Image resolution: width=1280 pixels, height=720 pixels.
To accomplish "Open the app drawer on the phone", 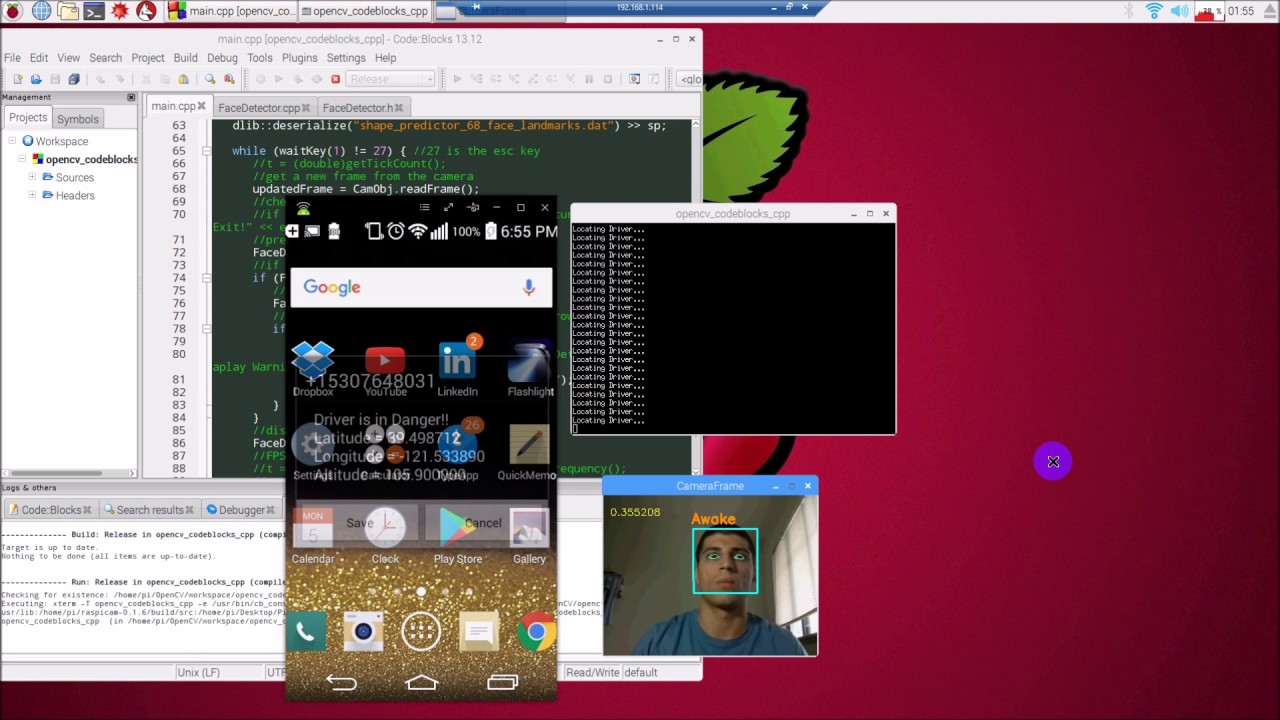I will point(421,632).
